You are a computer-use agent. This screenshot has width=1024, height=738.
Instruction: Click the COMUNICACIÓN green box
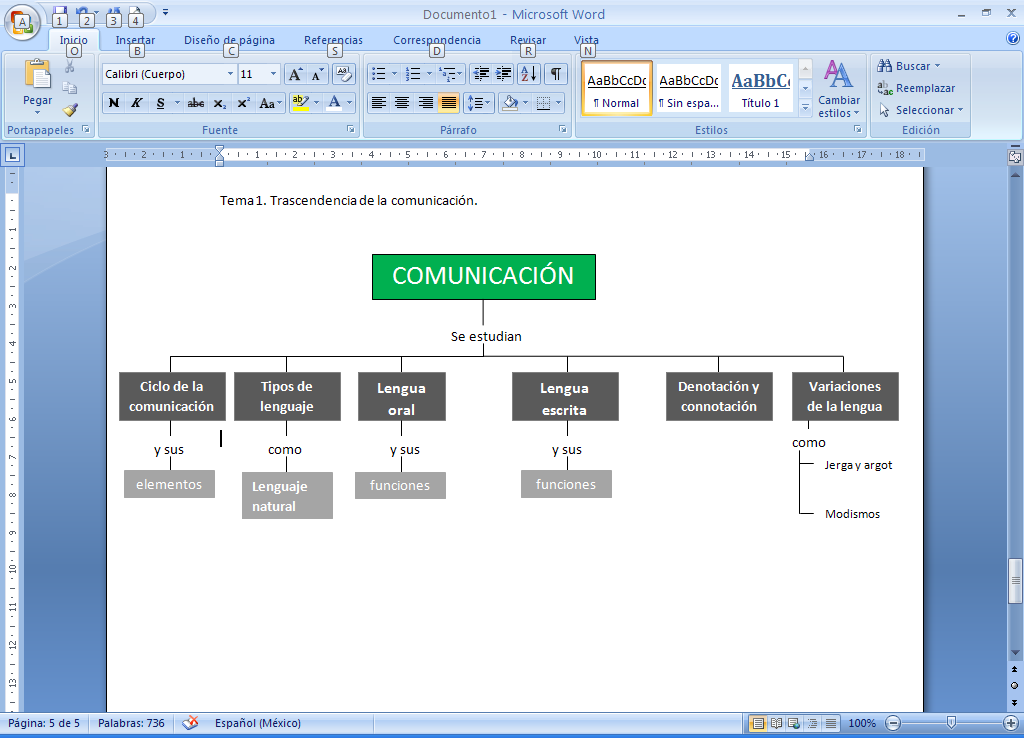click(x=483, y=277)
